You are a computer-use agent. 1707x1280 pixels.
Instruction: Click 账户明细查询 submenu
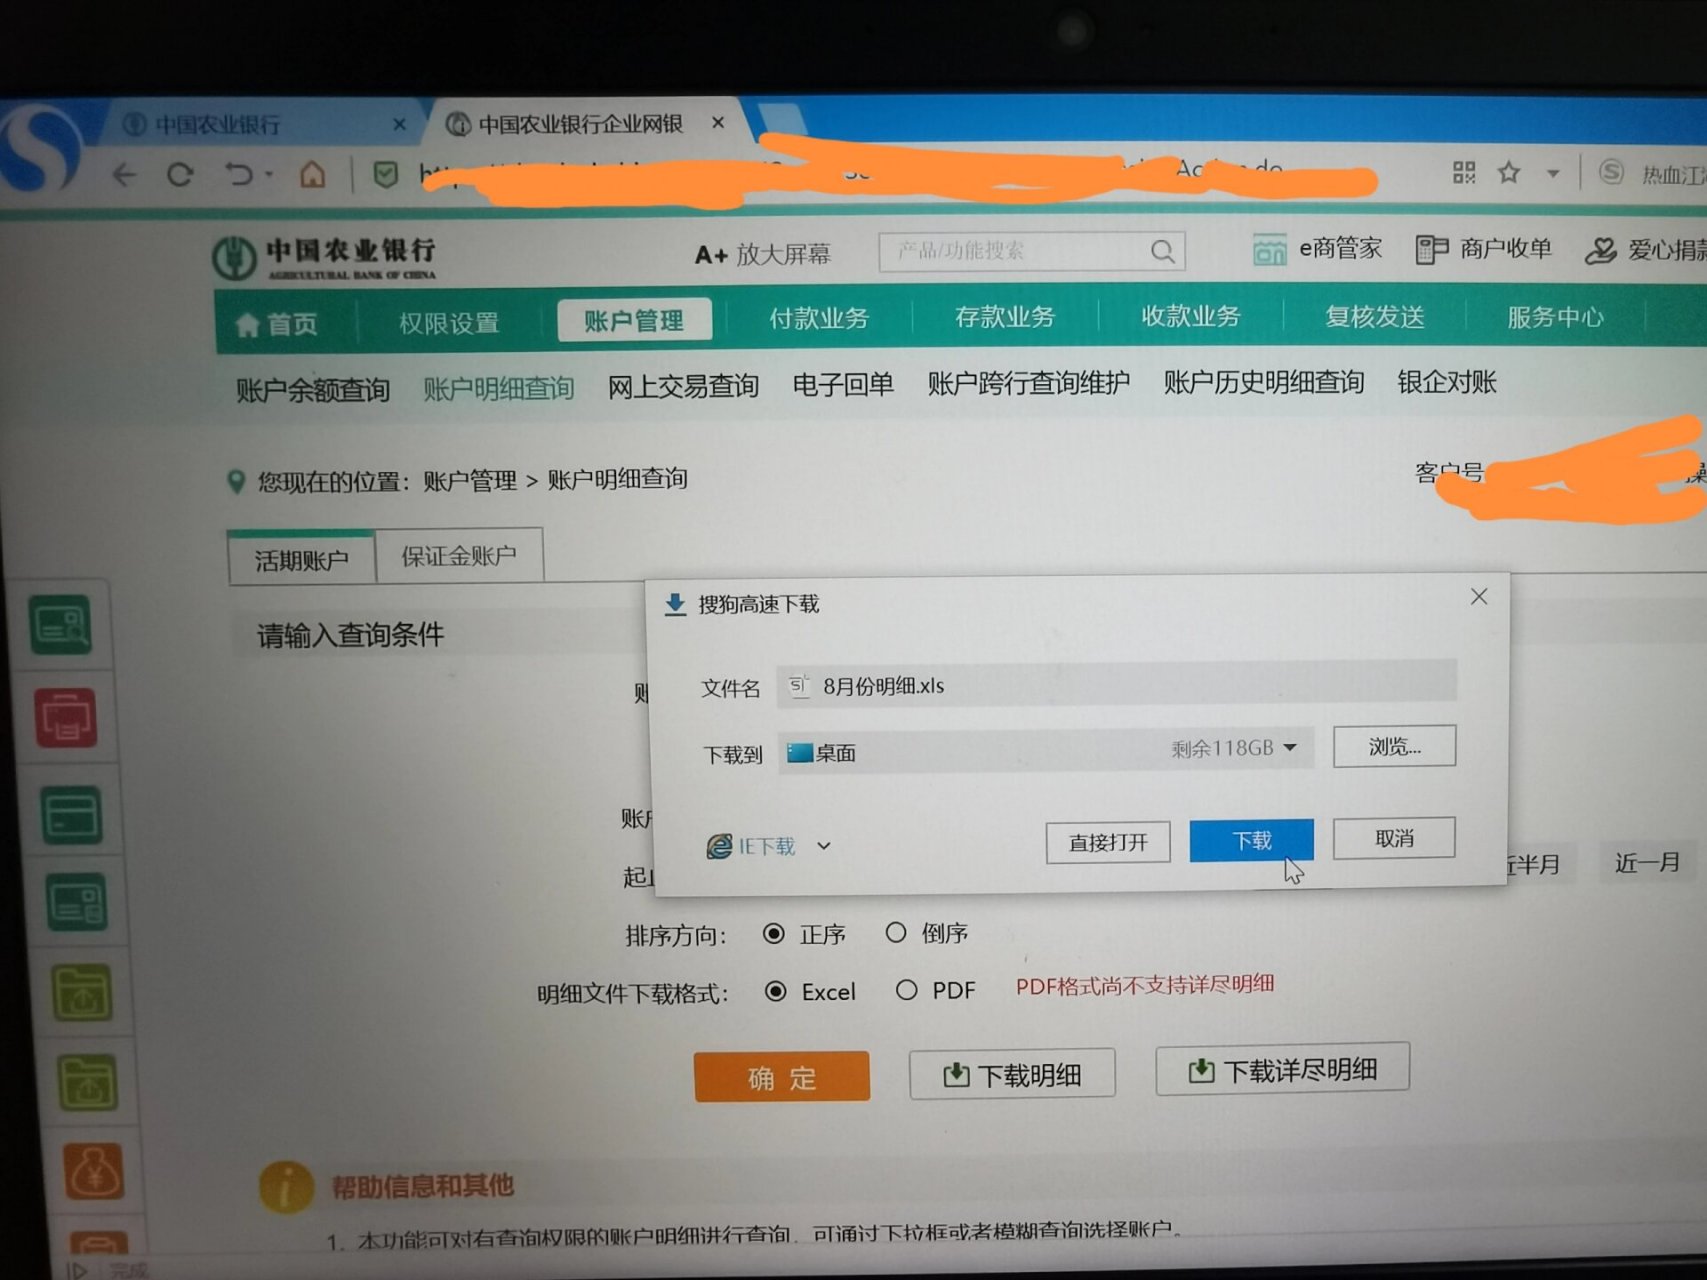499,388
